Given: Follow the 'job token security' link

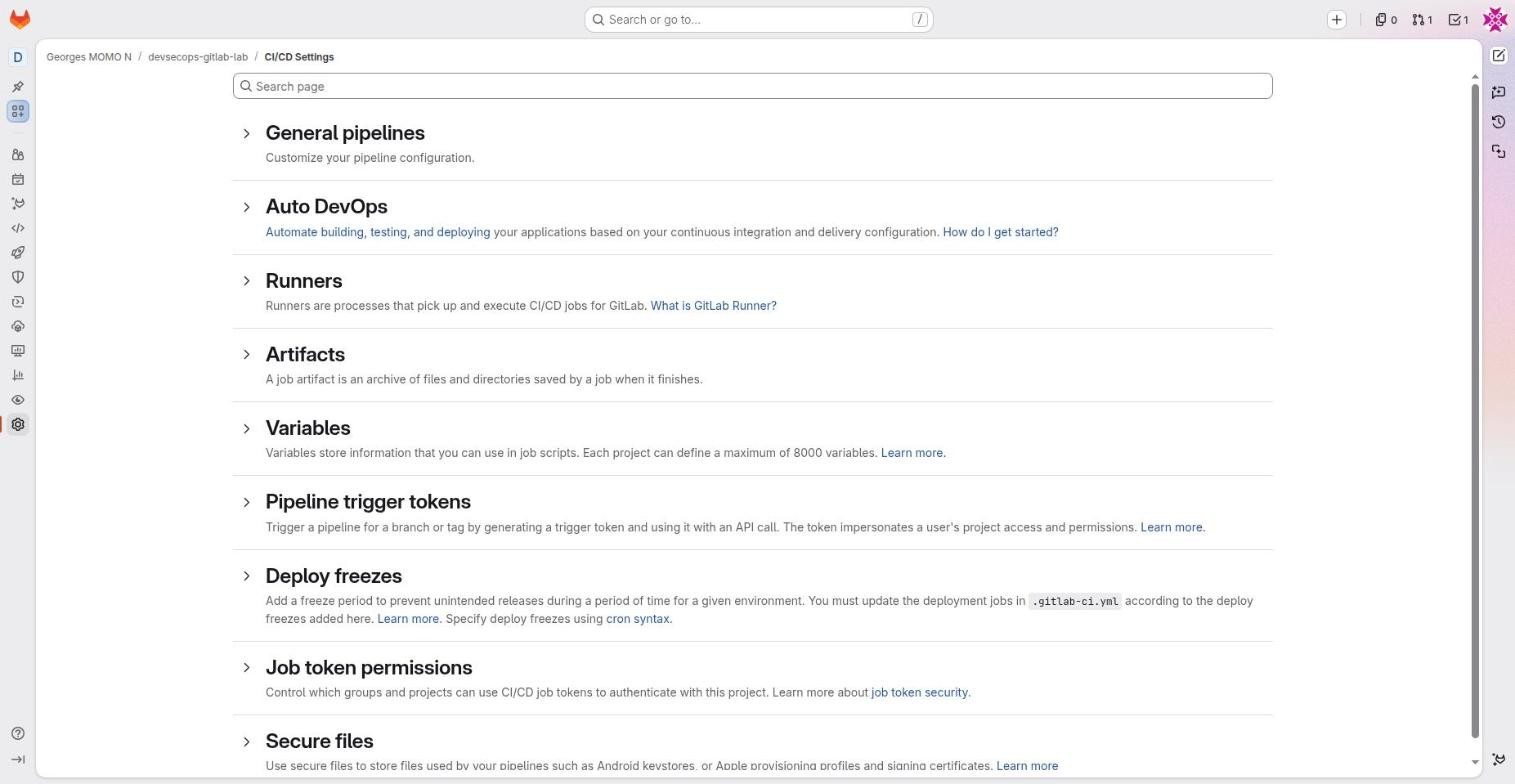Looking at the screenshot, I should [919, 692].
